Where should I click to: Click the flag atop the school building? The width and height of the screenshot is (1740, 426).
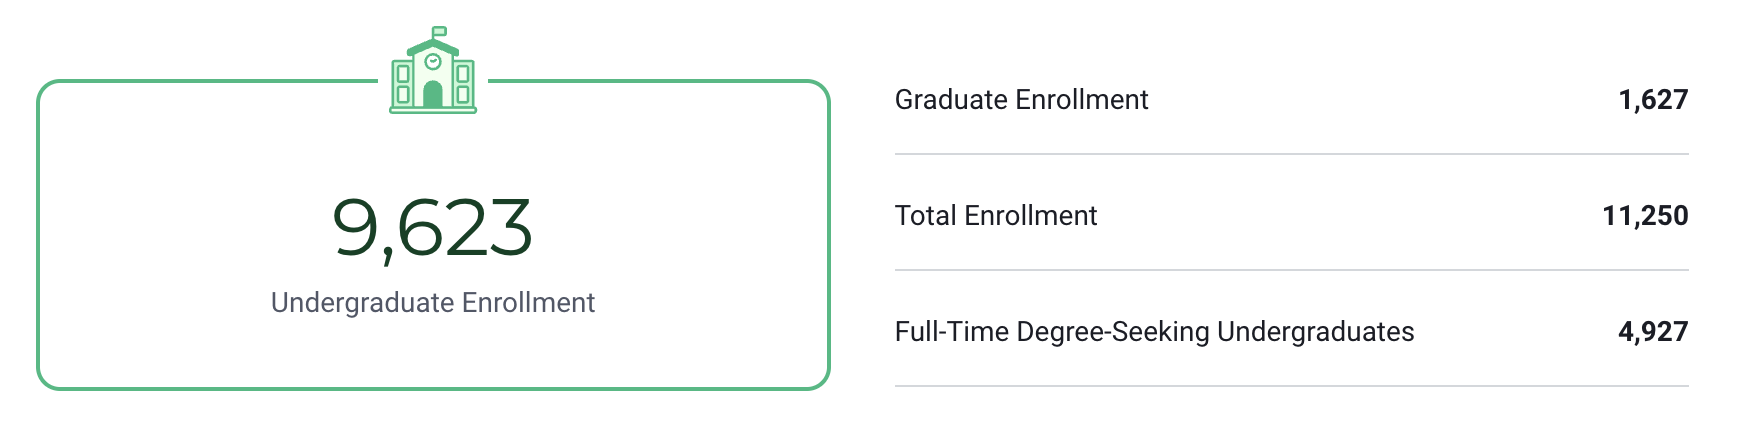point(439,32)
